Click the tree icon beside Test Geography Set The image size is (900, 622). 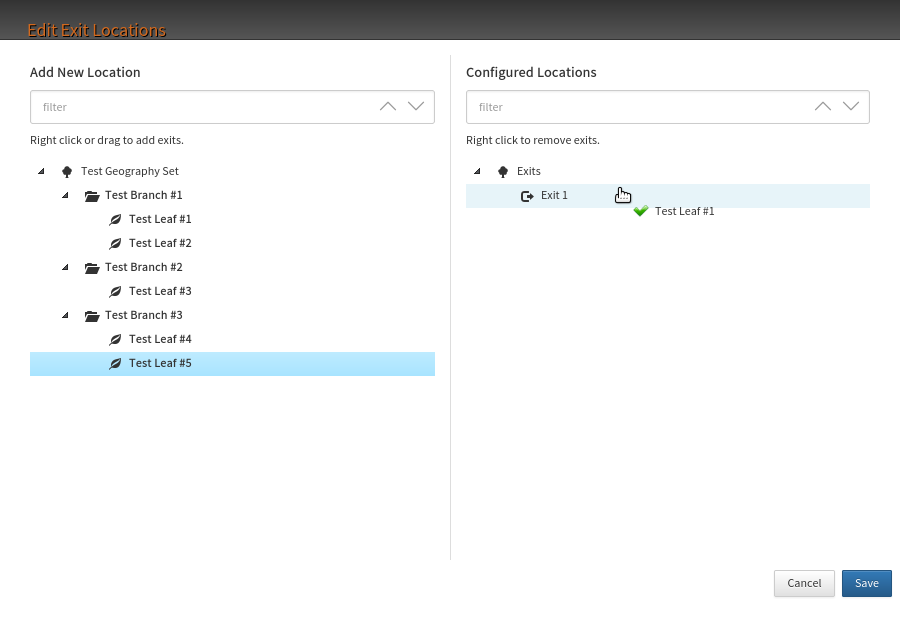tap(67, 171)
